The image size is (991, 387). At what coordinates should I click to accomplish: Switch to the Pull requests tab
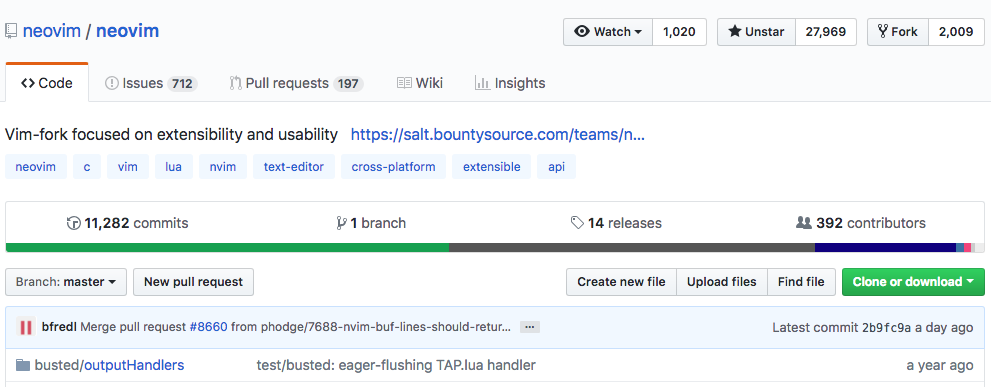click(296, 83)
